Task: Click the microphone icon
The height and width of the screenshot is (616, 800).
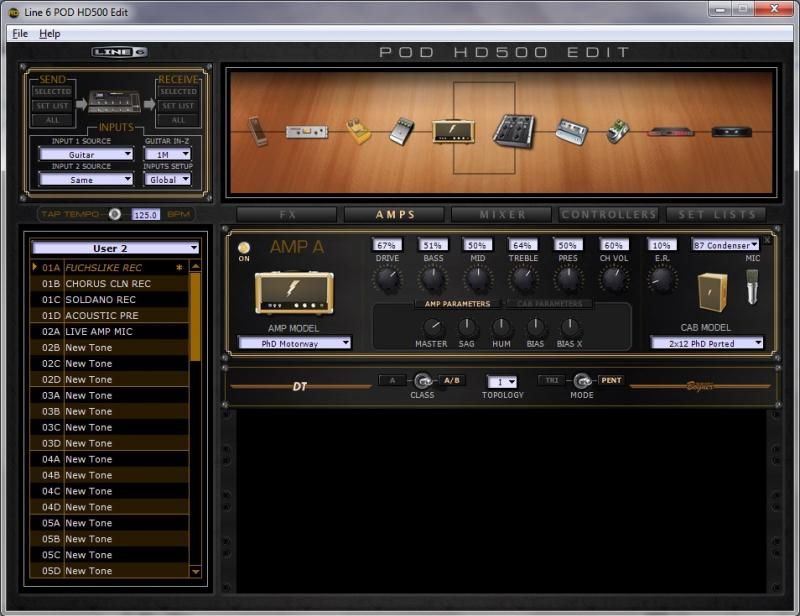Action: point(752,287)
